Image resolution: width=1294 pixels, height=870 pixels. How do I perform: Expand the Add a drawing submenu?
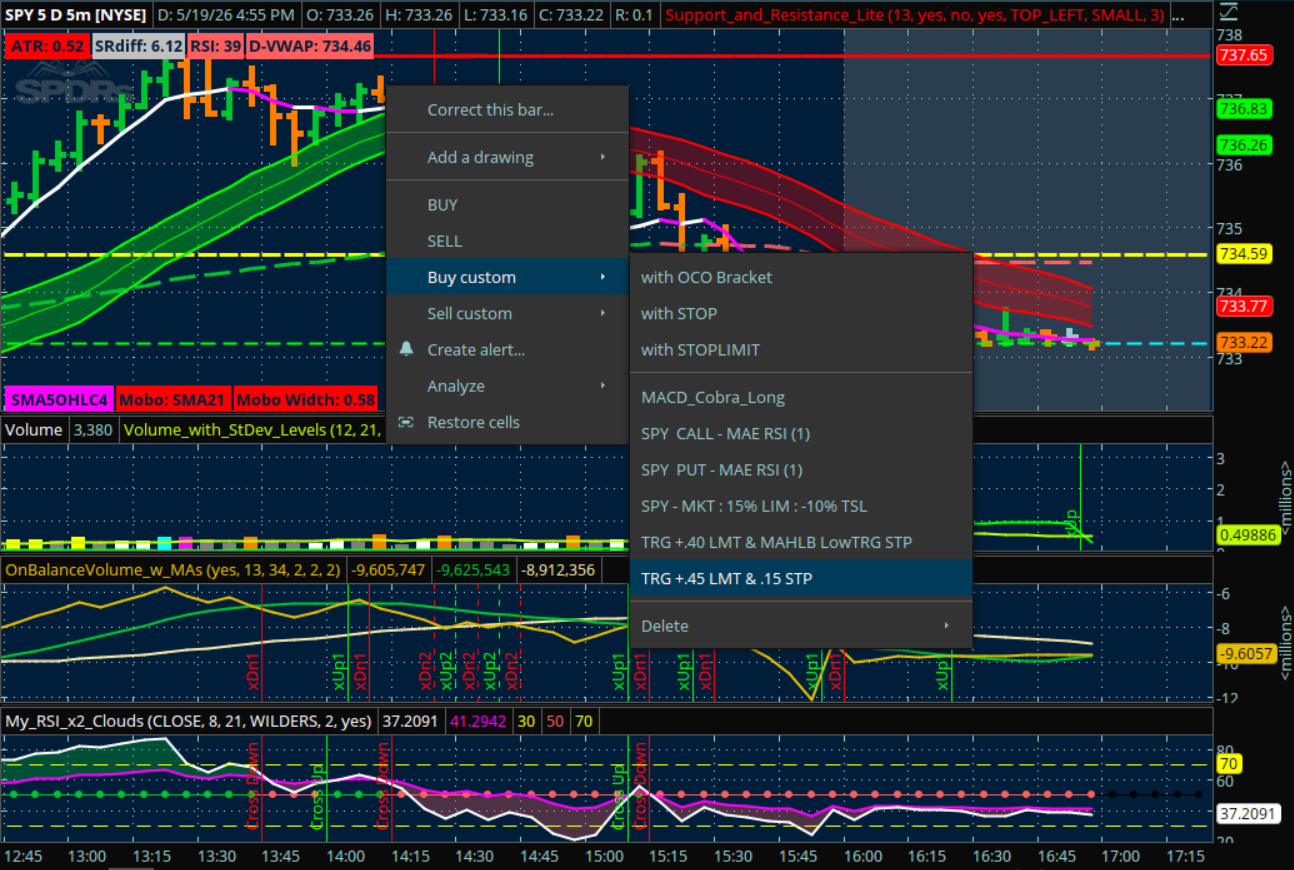(508, 157)
